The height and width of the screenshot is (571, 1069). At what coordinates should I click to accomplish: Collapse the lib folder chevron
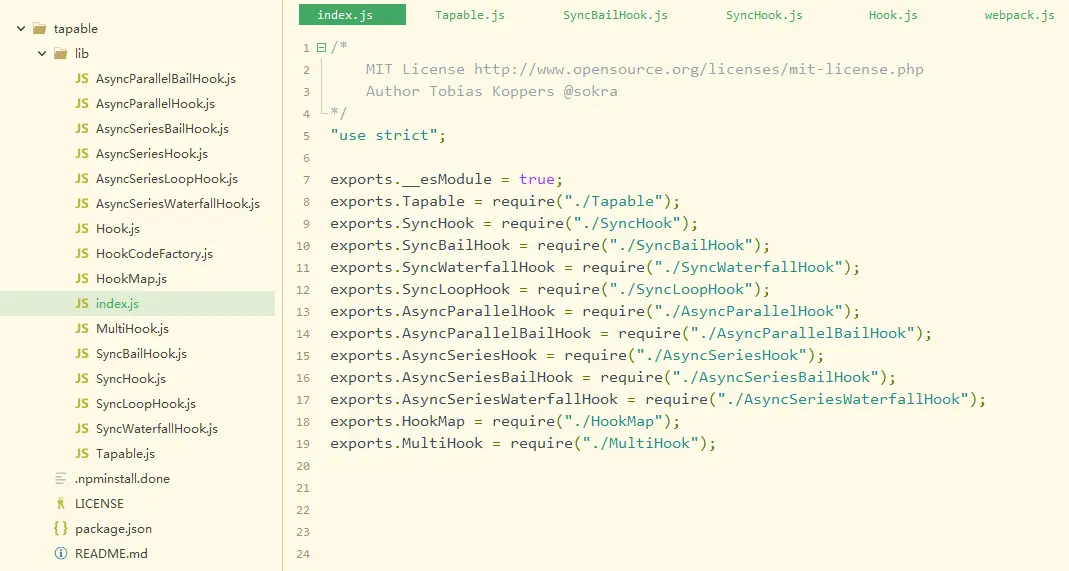click(x=42, y=53)
